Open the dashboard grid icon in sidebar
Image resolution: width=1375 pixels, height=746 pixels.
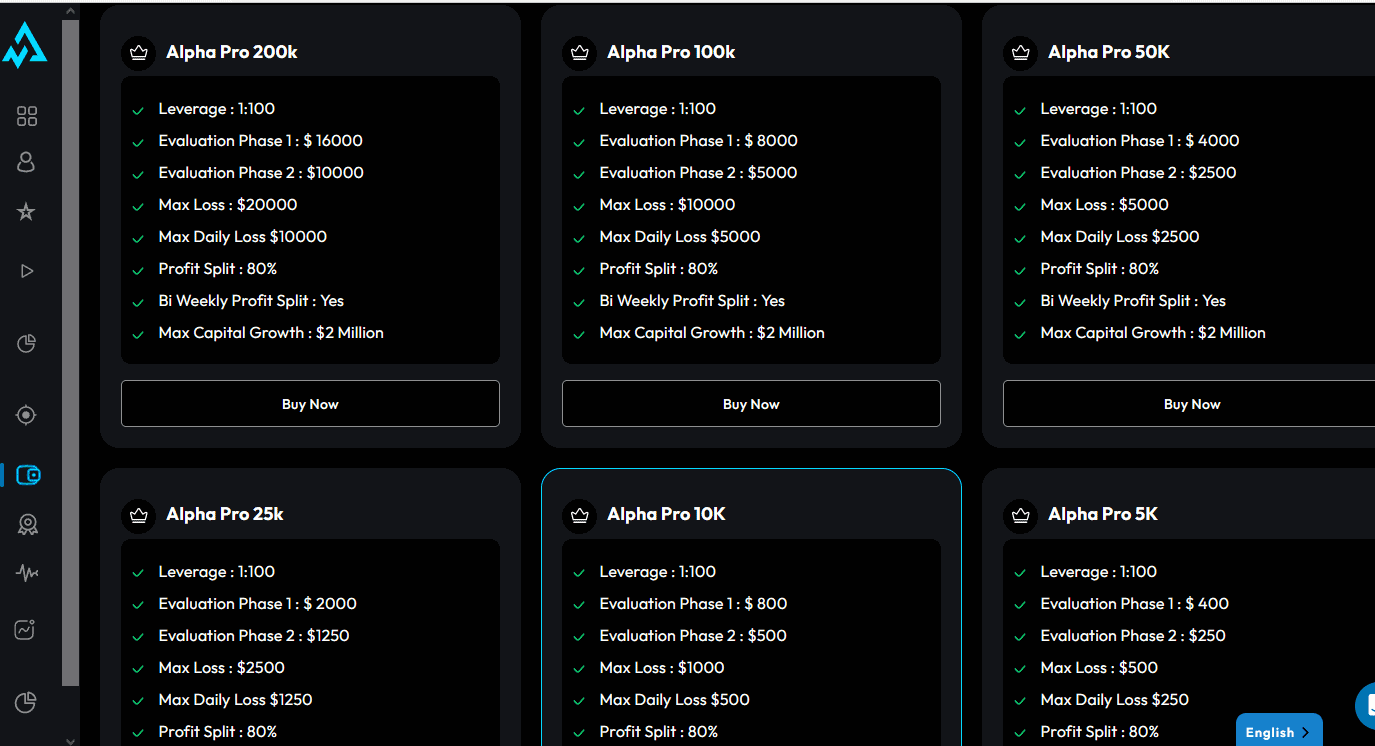point(27,116)
